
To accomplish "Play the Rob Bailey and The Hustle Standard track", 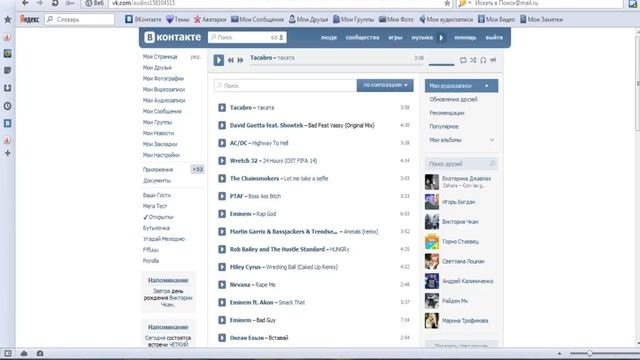I will point(222,249).
